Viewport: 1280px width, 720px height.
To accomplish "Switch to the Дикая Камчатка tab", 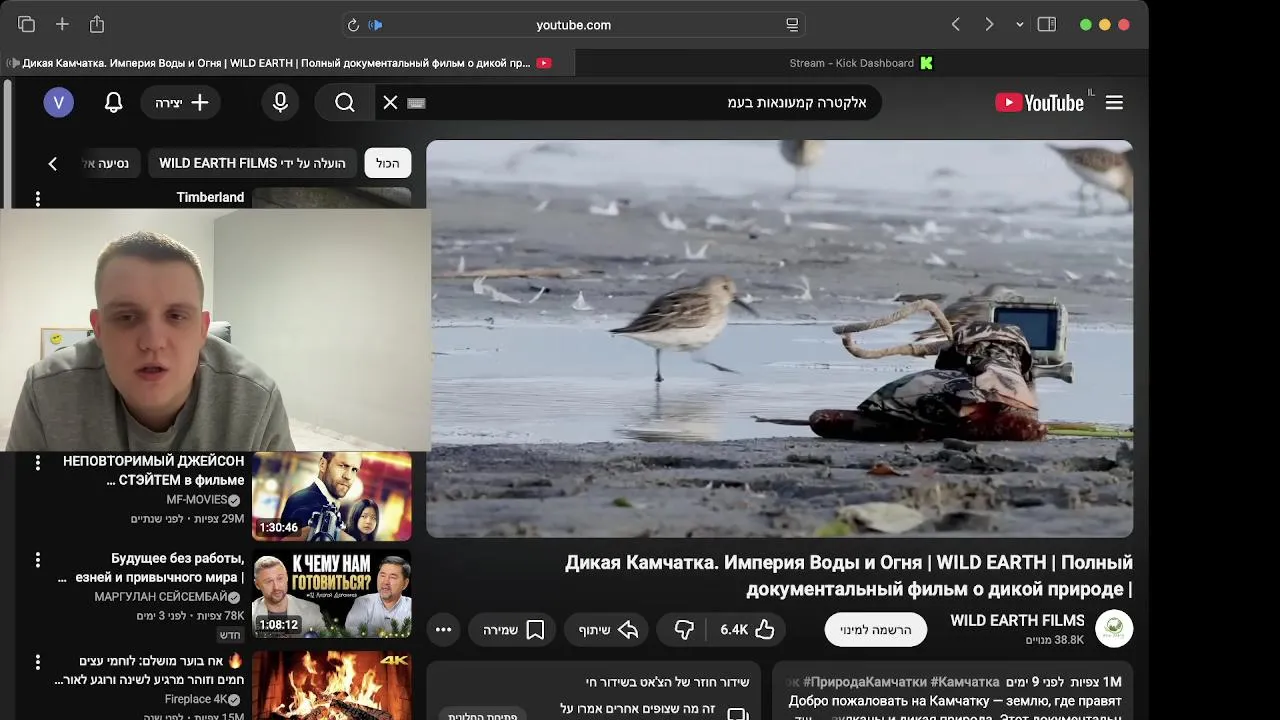I will tap(288, 63).
